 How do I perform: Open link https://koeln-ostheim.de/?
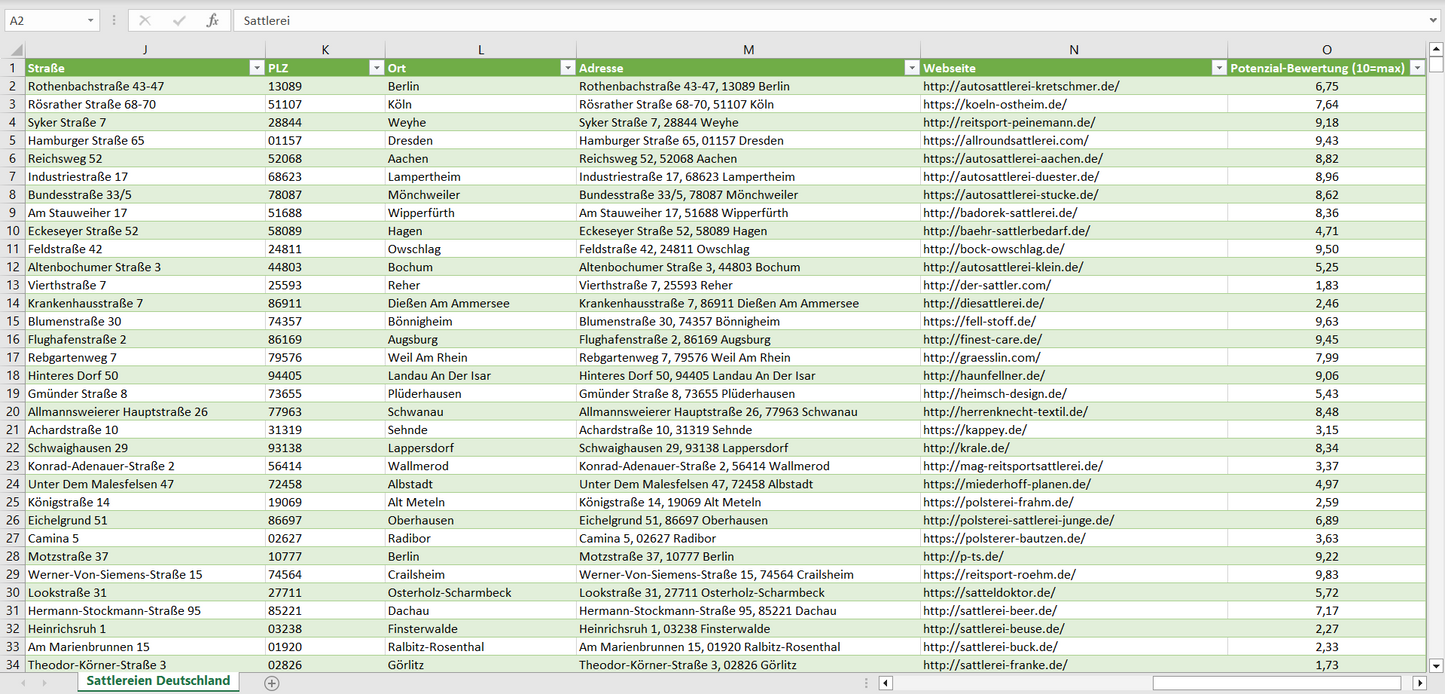coord(995,104)
